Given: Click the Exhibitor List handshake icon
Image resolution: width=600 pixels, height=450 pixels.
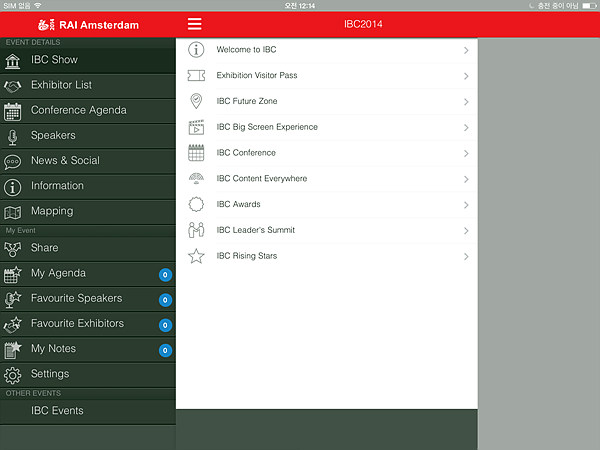Looking at the screenshot, I should point(13,86).
